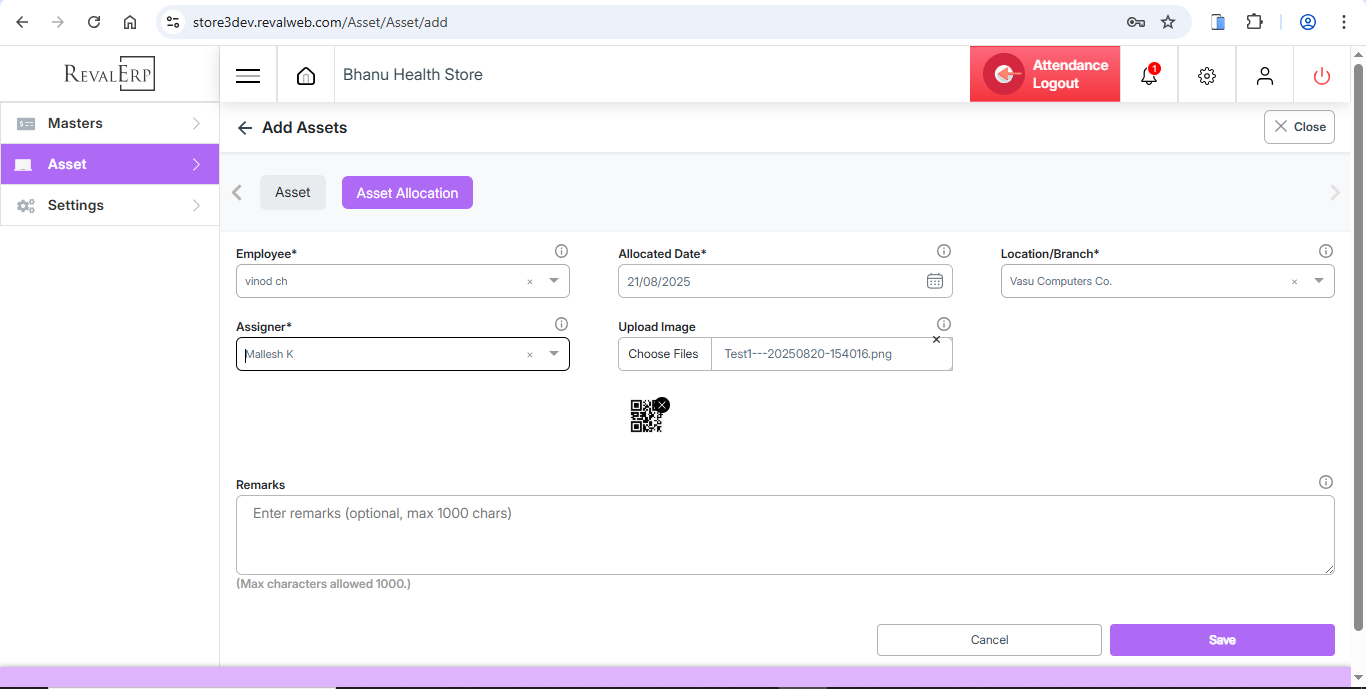Click the info icon beside Employee field
Viewport: 1366px width, 689px height.
pyautogui.click(x=561, y=251)
